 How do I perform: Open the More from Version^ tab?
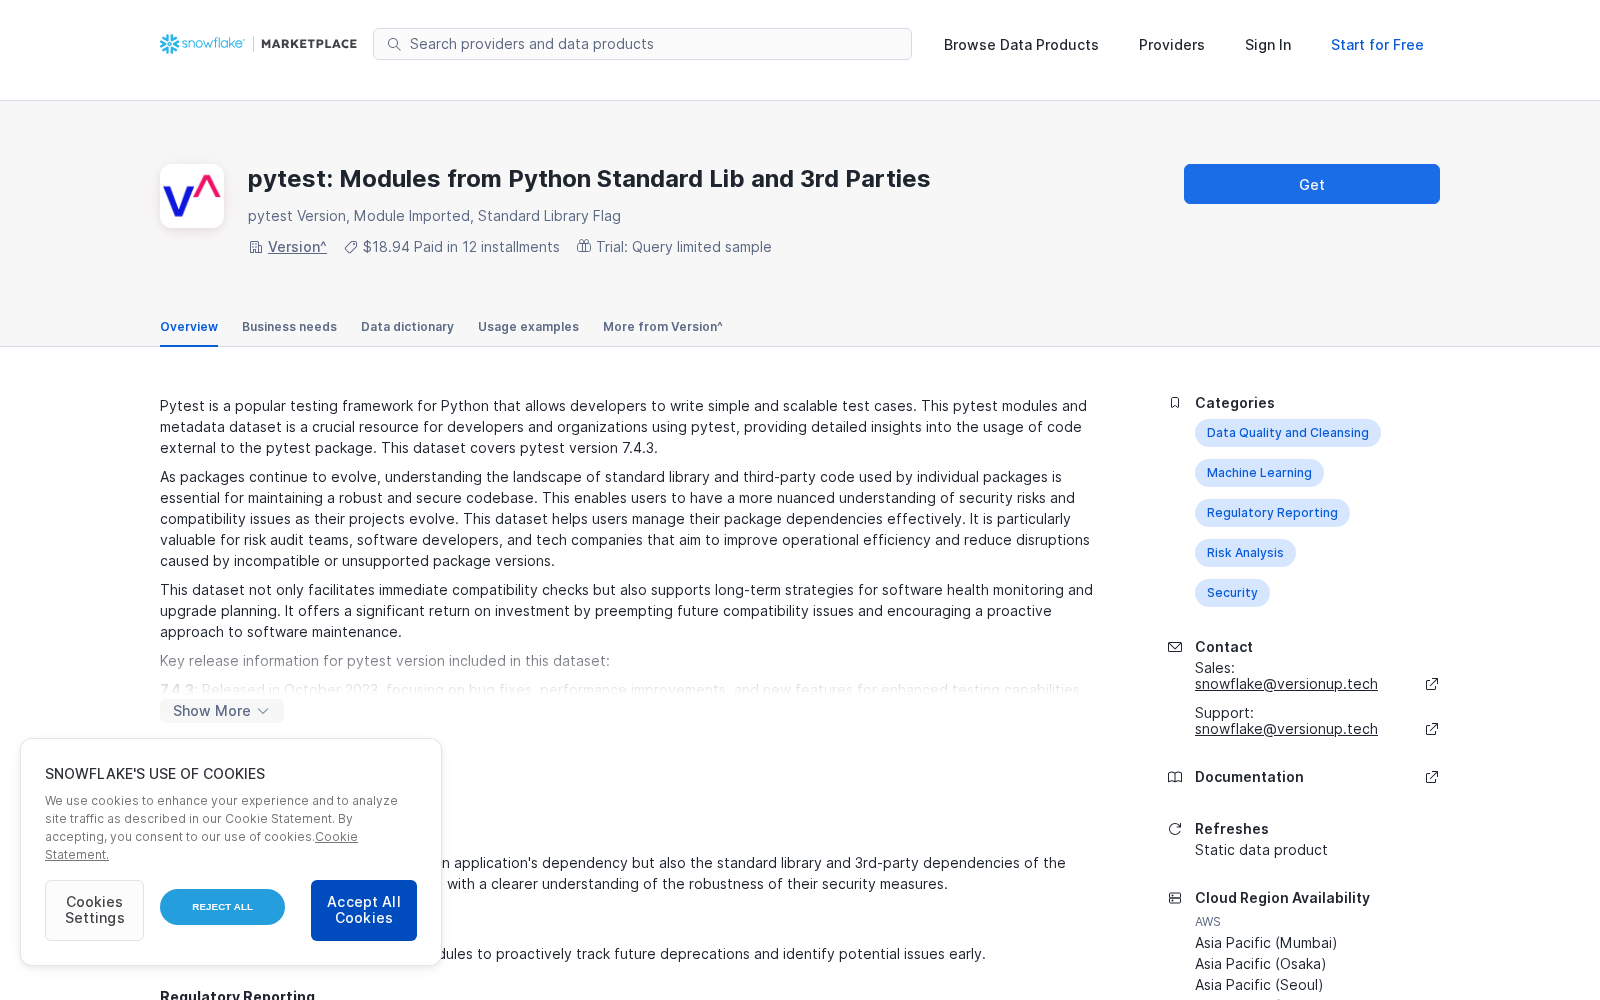click(663, 327)
